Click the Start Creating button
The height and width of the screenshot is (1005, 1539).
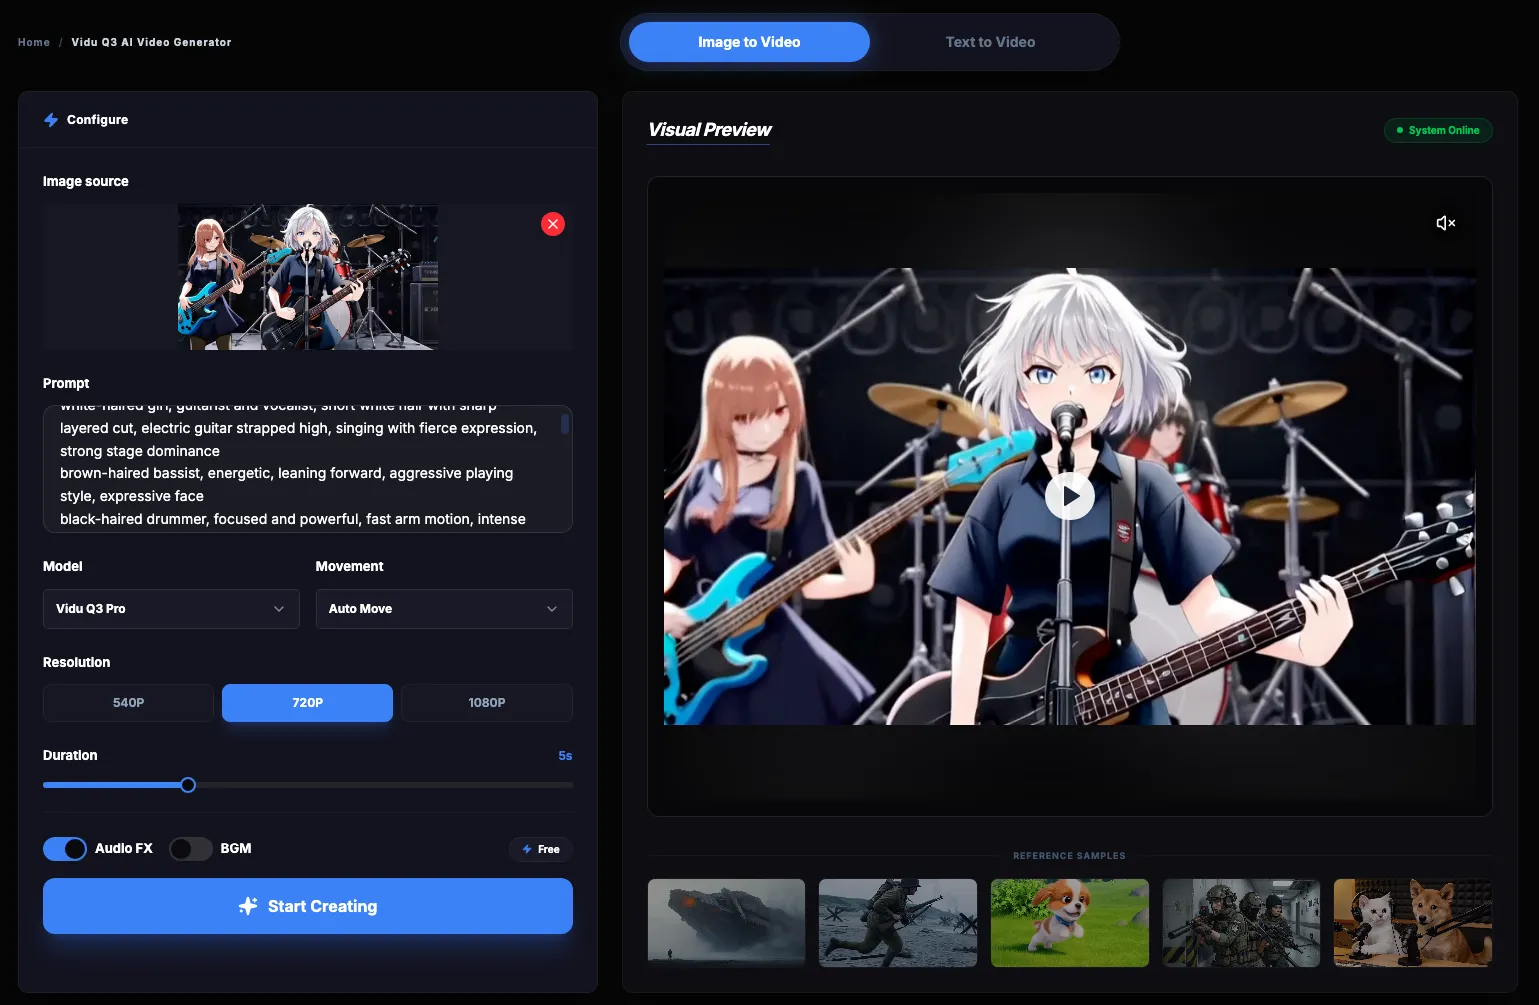pyautogui.click(x=308, y=906)
